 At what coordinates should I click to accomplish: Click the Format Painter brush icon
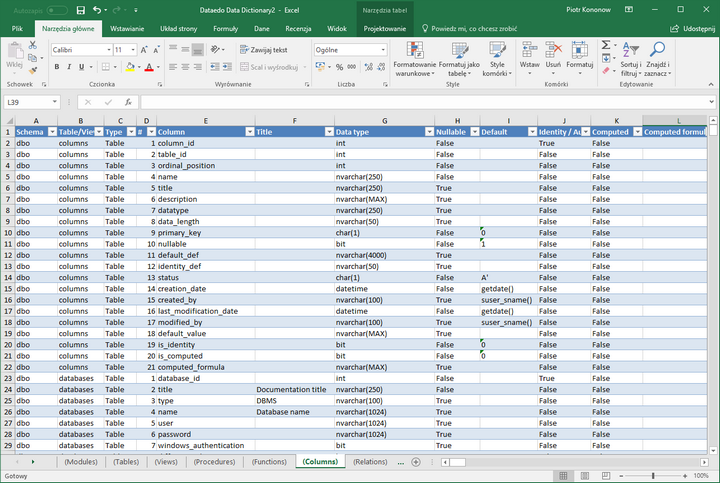pyautogui.click(x=33, y=71)
